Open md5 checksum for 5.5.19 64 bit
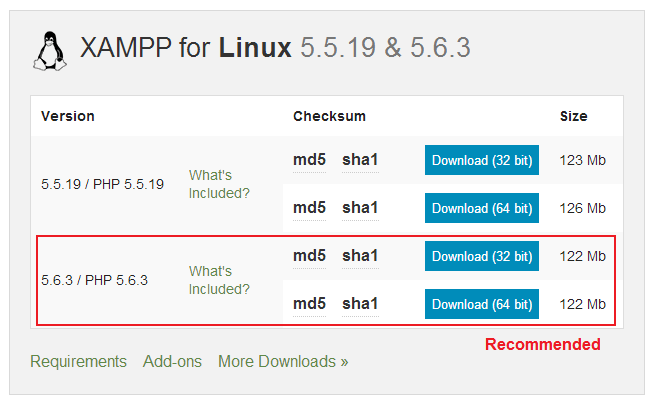 click(309, 208)
